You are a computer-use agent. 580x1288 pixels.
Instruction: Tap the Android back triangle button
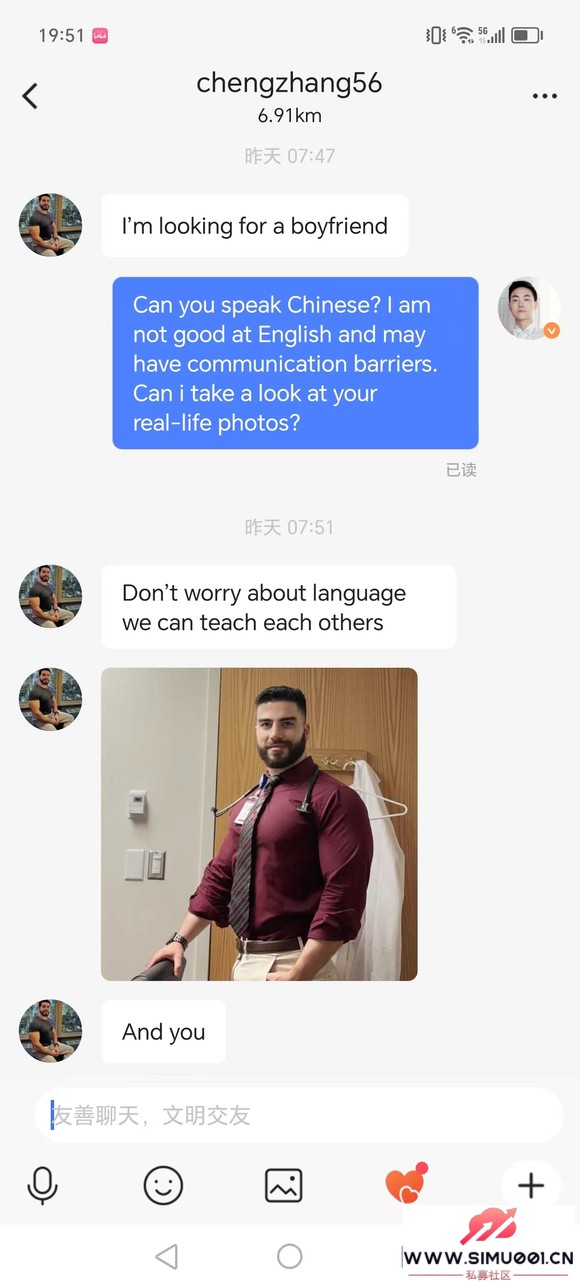point(167,1256)
